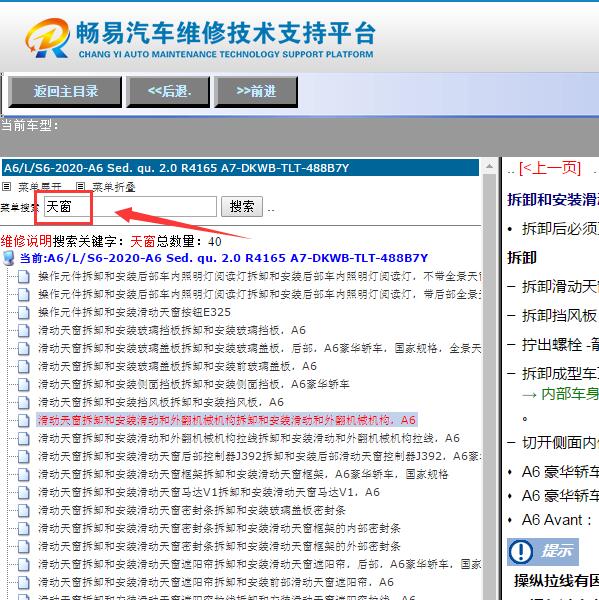Click the 提示 exclamation icon
Image resolution: width=599 pixels, height=600 pixels.
point(520,552)
